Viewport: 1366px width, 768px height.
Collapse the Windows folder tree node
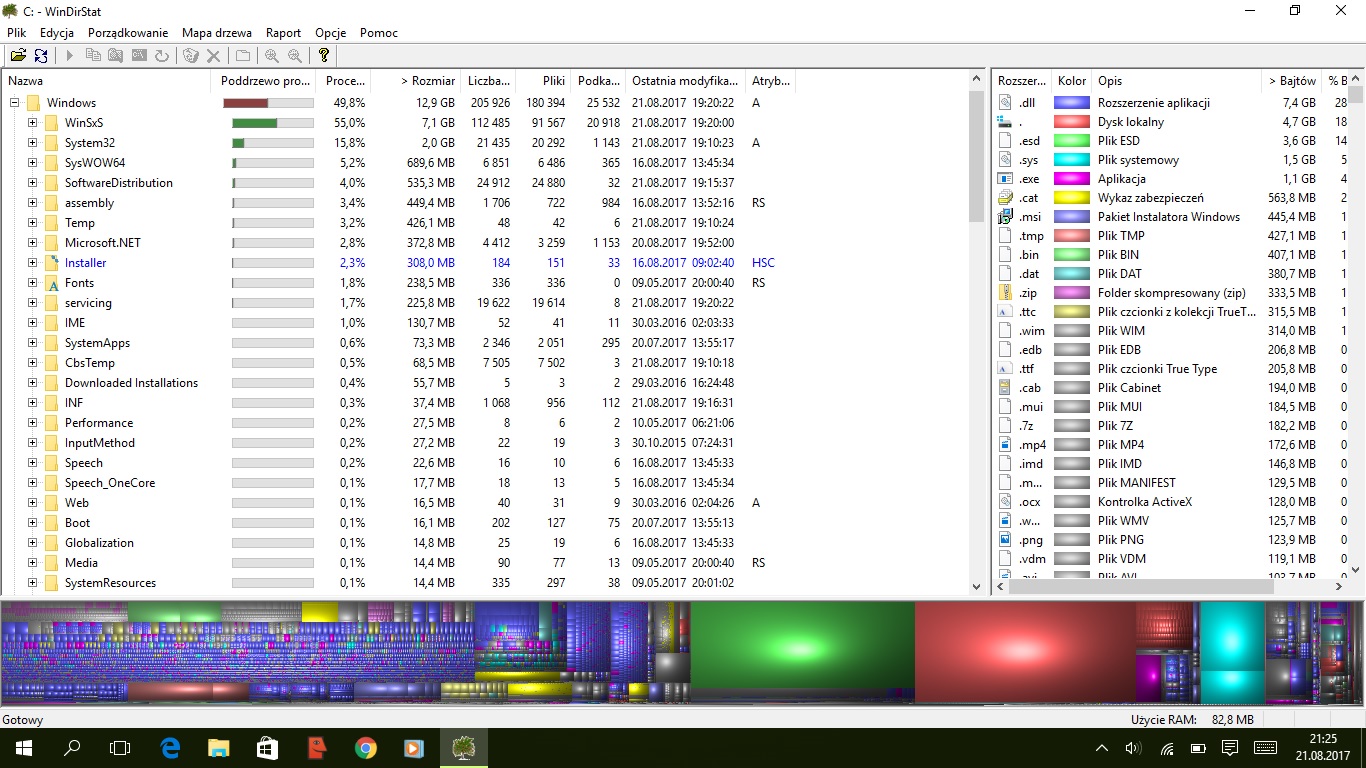[15, 102]
